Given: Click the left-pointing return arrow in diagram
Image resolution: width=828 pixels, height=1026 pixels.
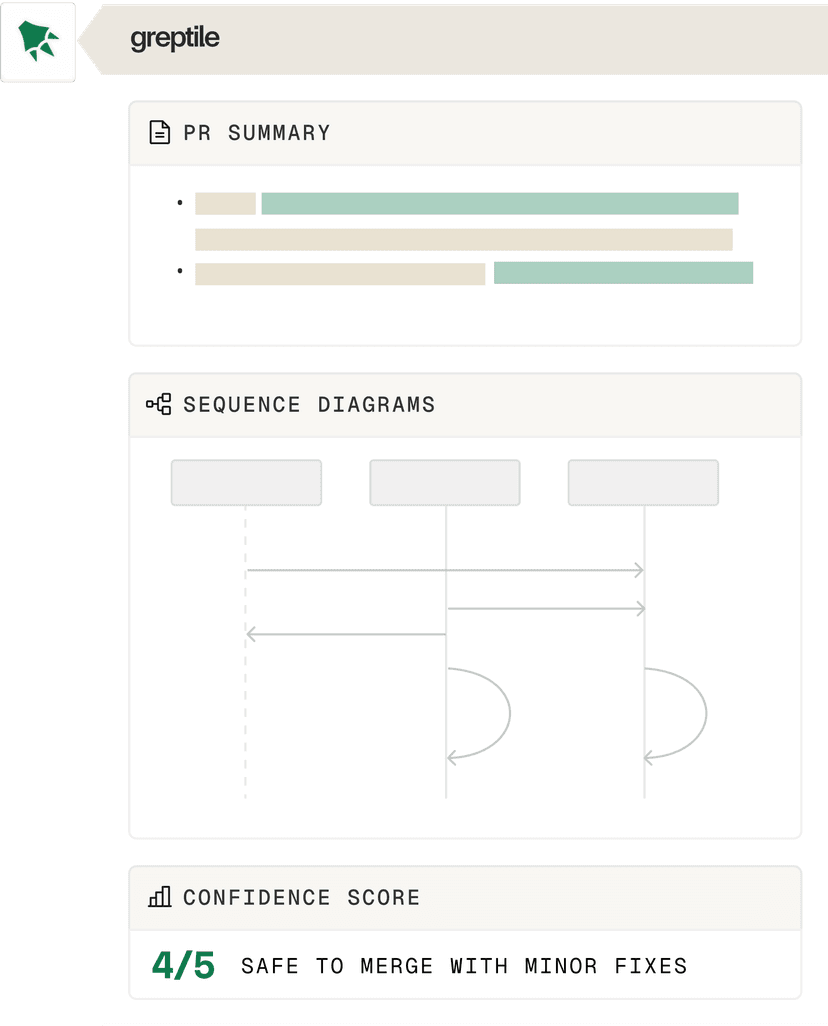Looking at the screenshot, I should [345, 634].
